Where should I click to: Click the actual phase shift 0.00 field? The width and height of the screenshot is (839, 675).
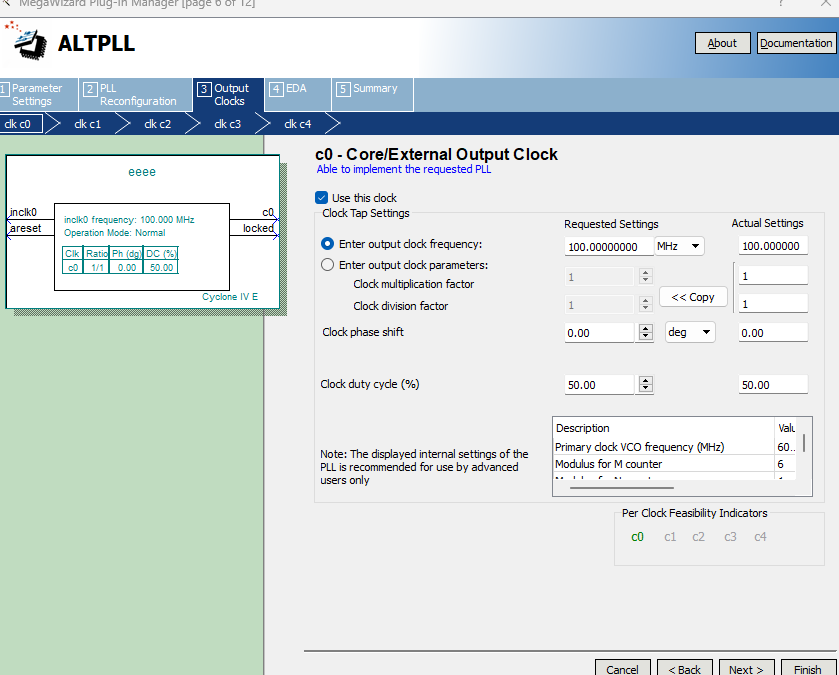pyautogui.click(x=773, y=333)
